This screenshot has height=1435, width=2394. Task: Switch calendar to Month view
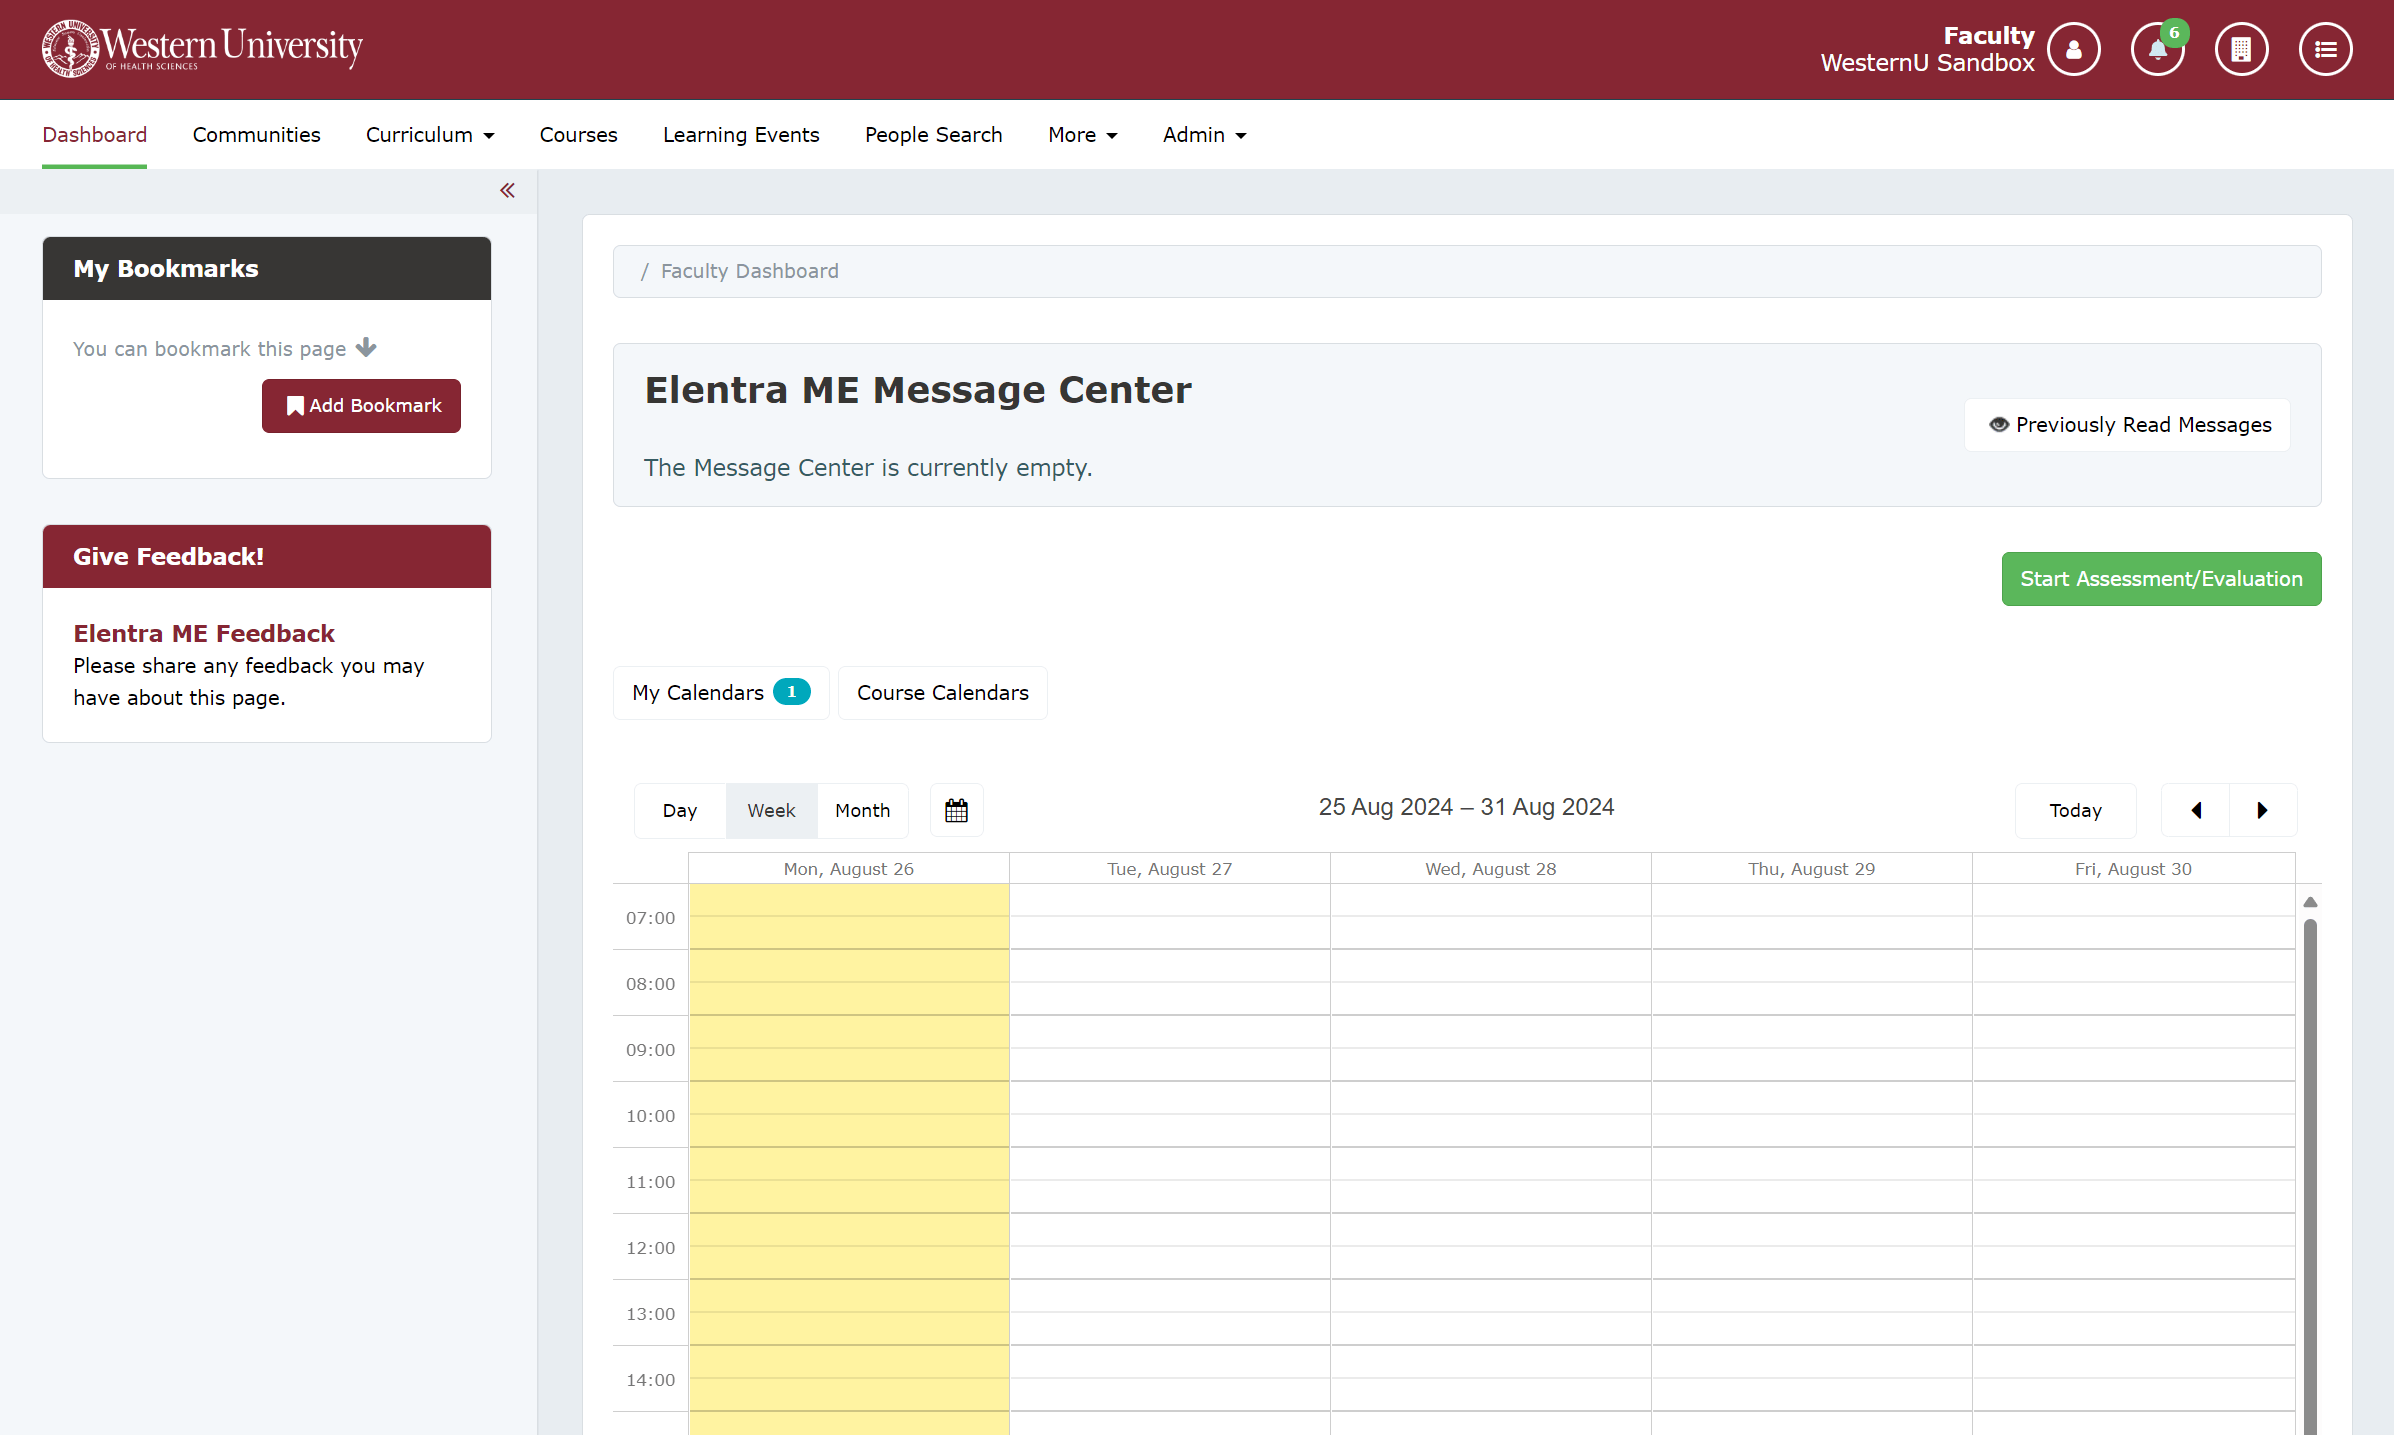click(862, 810)
